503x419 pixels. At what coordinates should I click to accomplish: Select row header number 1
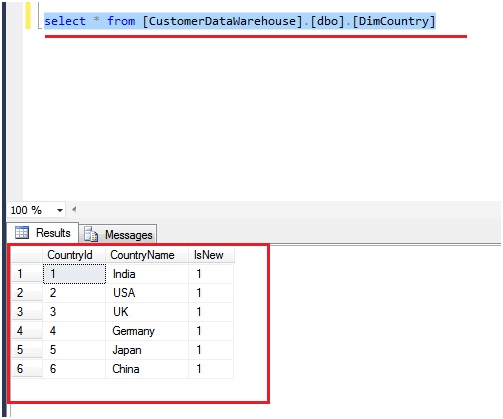pos(27,274)
